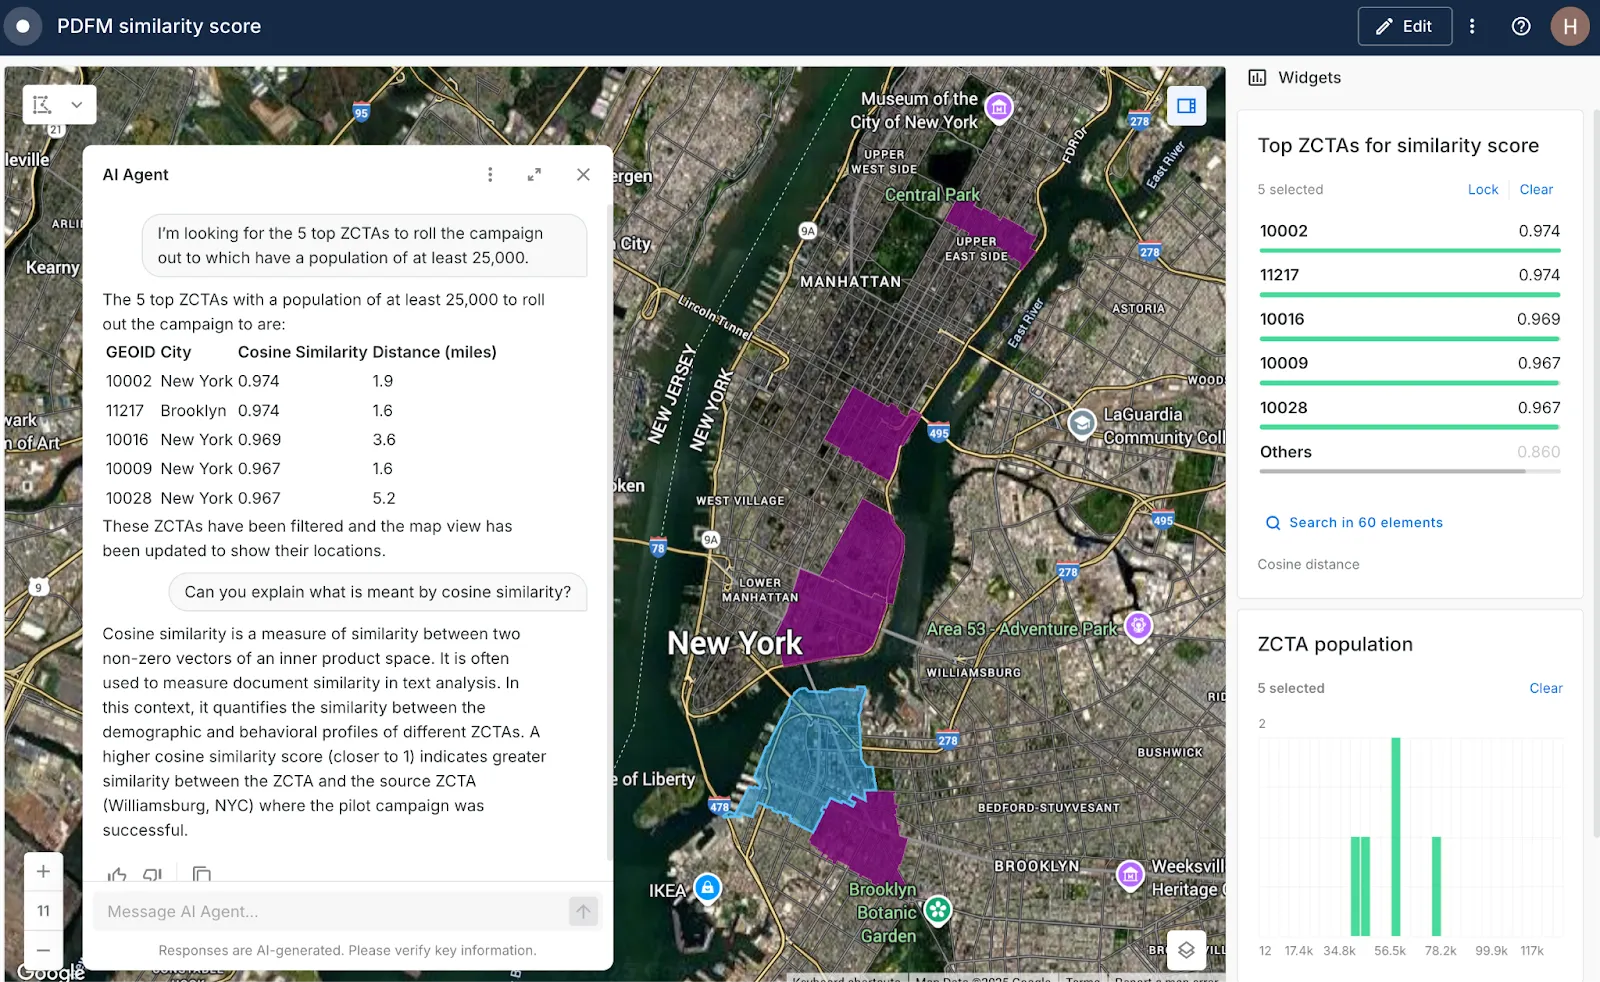Viewport: 1600px width, 982px height.
Task: Click the Widgets panel icon
Action: 1255,77
